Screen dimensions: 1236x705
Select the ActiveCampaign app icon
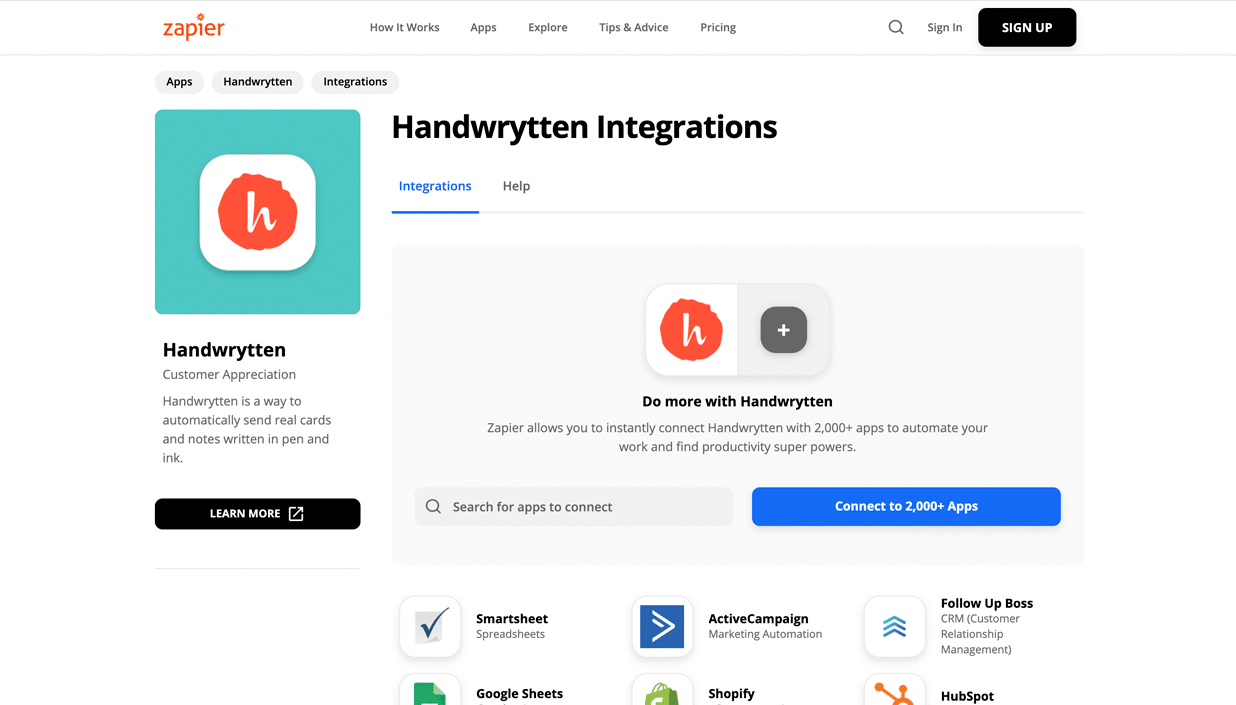tap(662, 627)
